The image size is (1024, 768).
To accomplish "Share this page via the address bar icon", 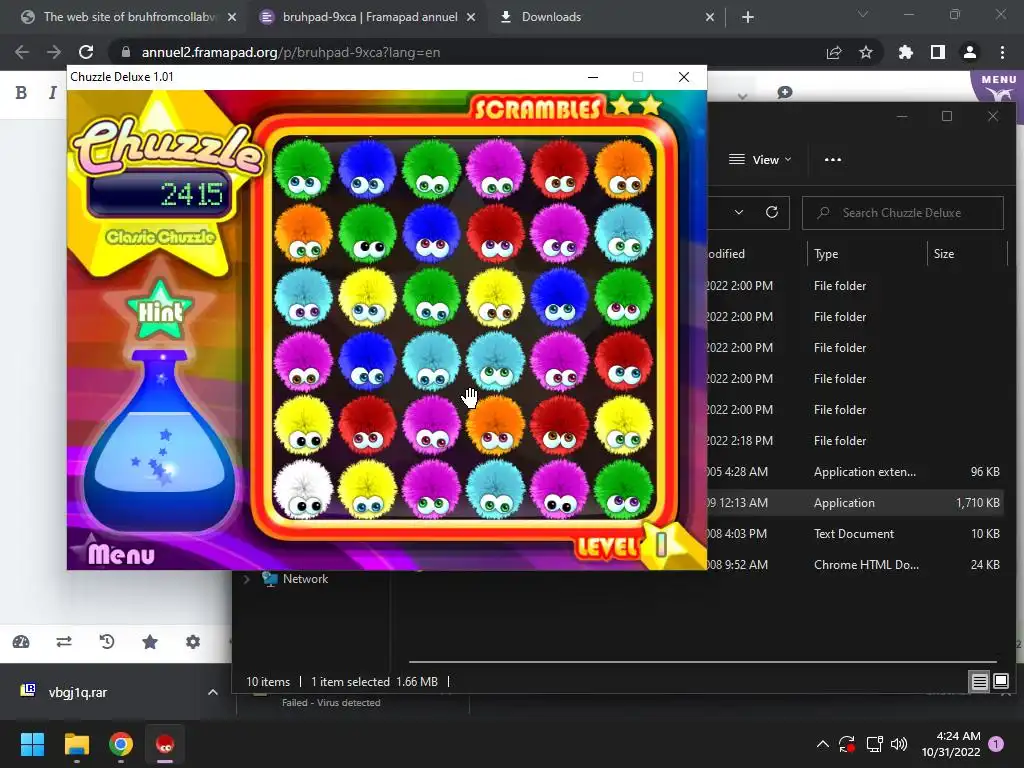I will pos(834,52).
